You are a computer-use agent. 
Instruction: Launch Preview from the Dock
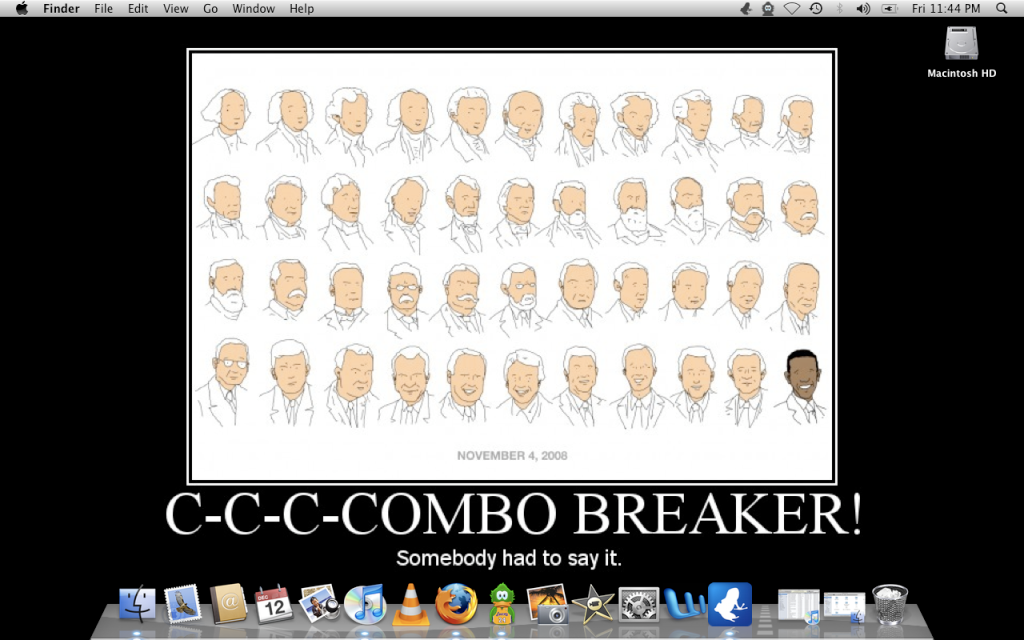[319, 604]
